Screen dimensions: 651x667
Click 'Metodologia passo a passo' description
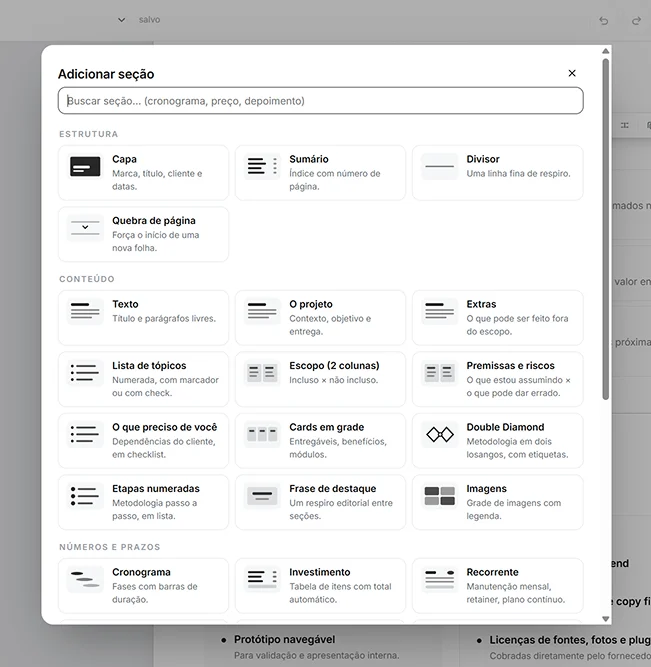154,509
